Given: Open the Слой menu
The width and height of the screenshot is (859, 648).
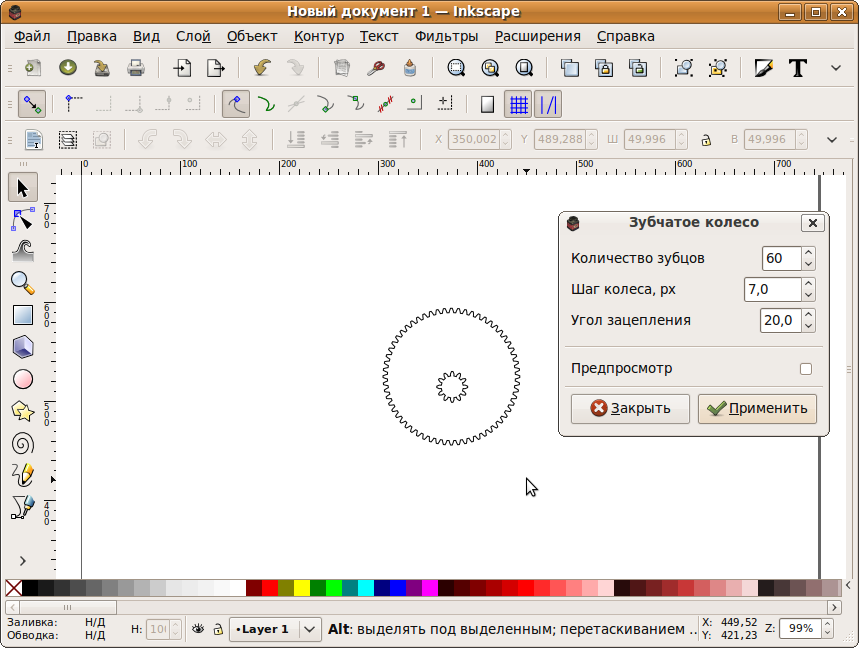Looking at the screenshot, I should 193,36.
